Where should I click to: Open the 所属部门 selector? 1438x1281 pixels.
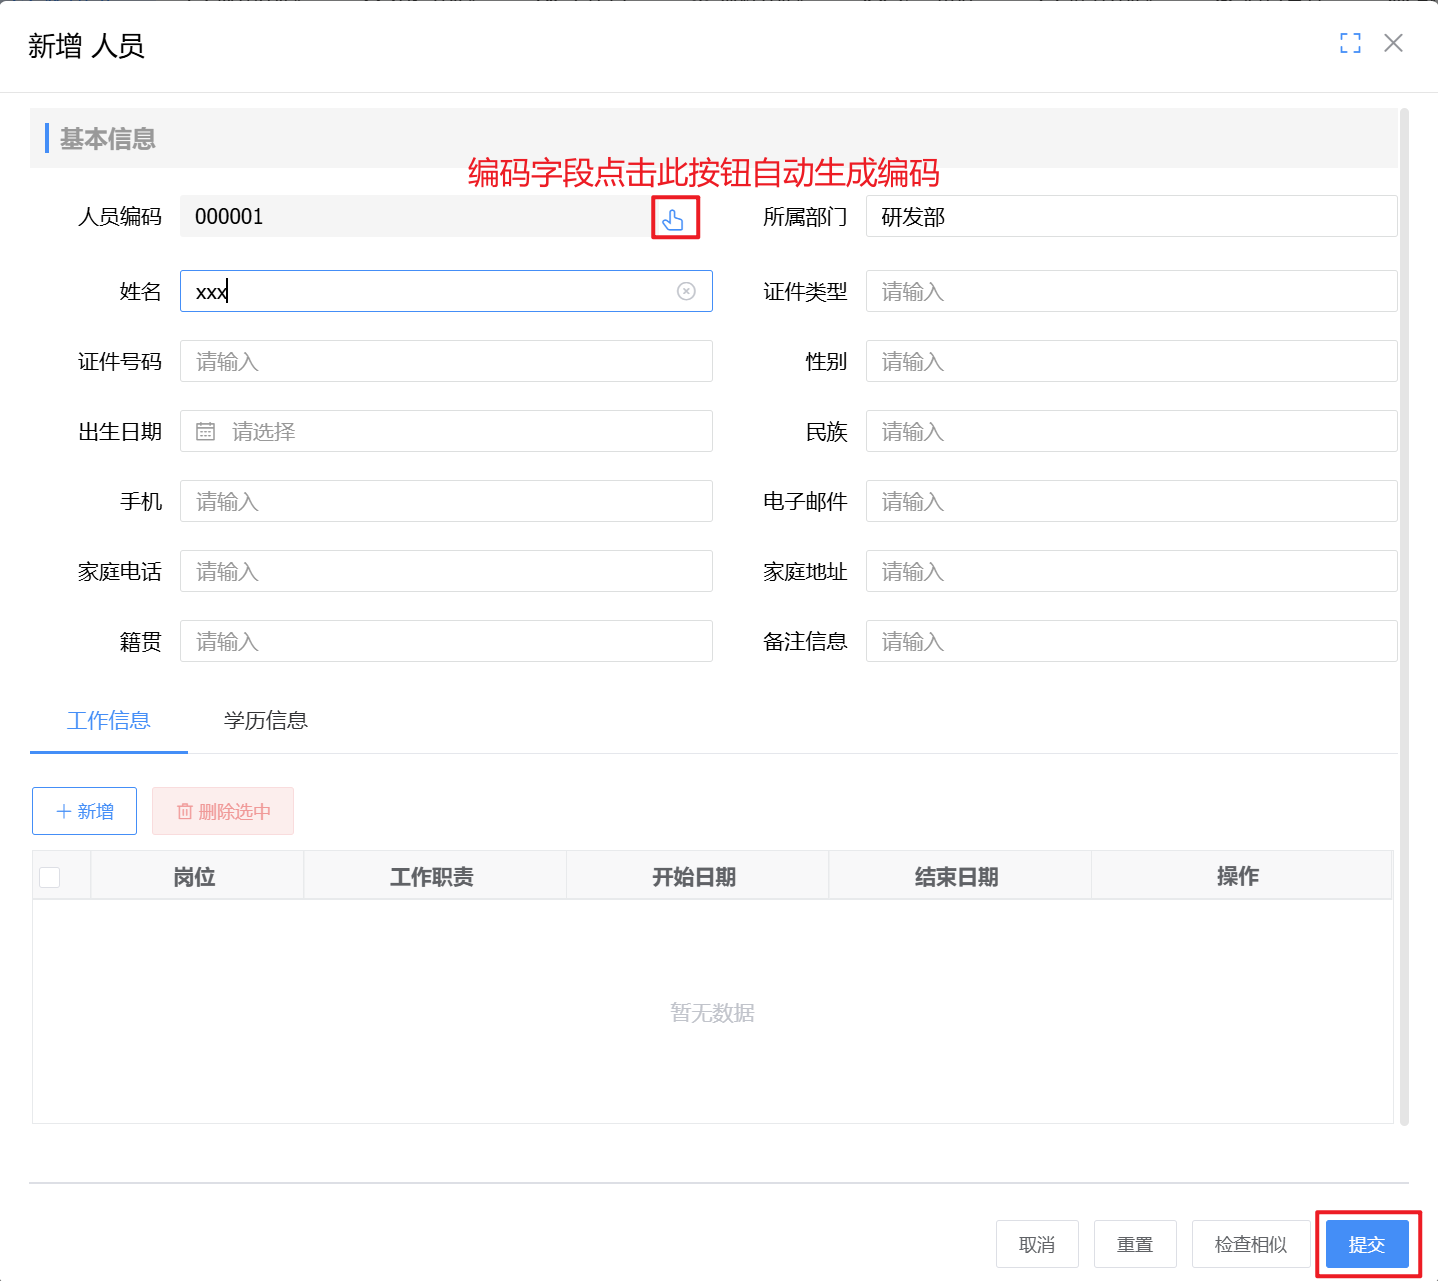click(1130, 217)
